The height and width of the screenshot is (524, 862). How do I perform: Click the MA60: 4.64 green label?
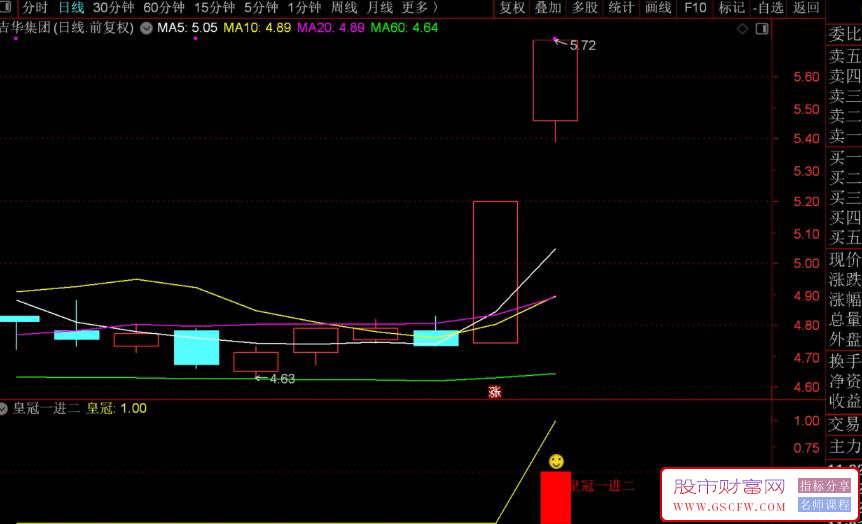point(404,27)
